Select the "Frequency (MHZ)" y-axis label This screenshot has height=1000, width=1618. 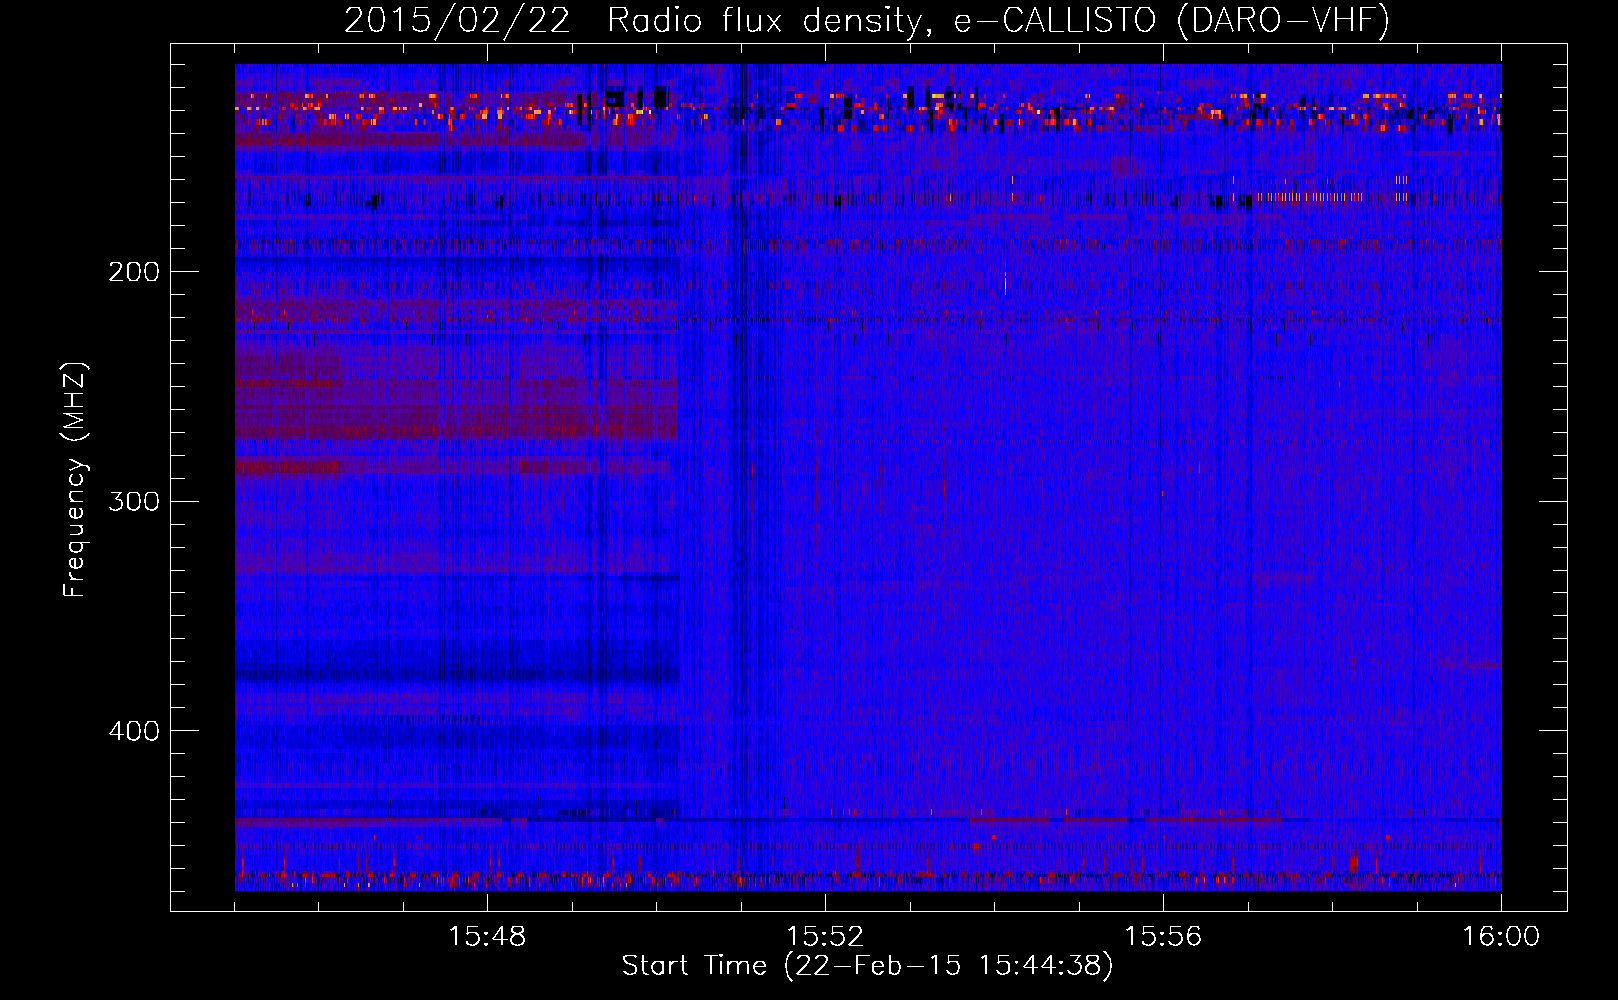(75, 479)
